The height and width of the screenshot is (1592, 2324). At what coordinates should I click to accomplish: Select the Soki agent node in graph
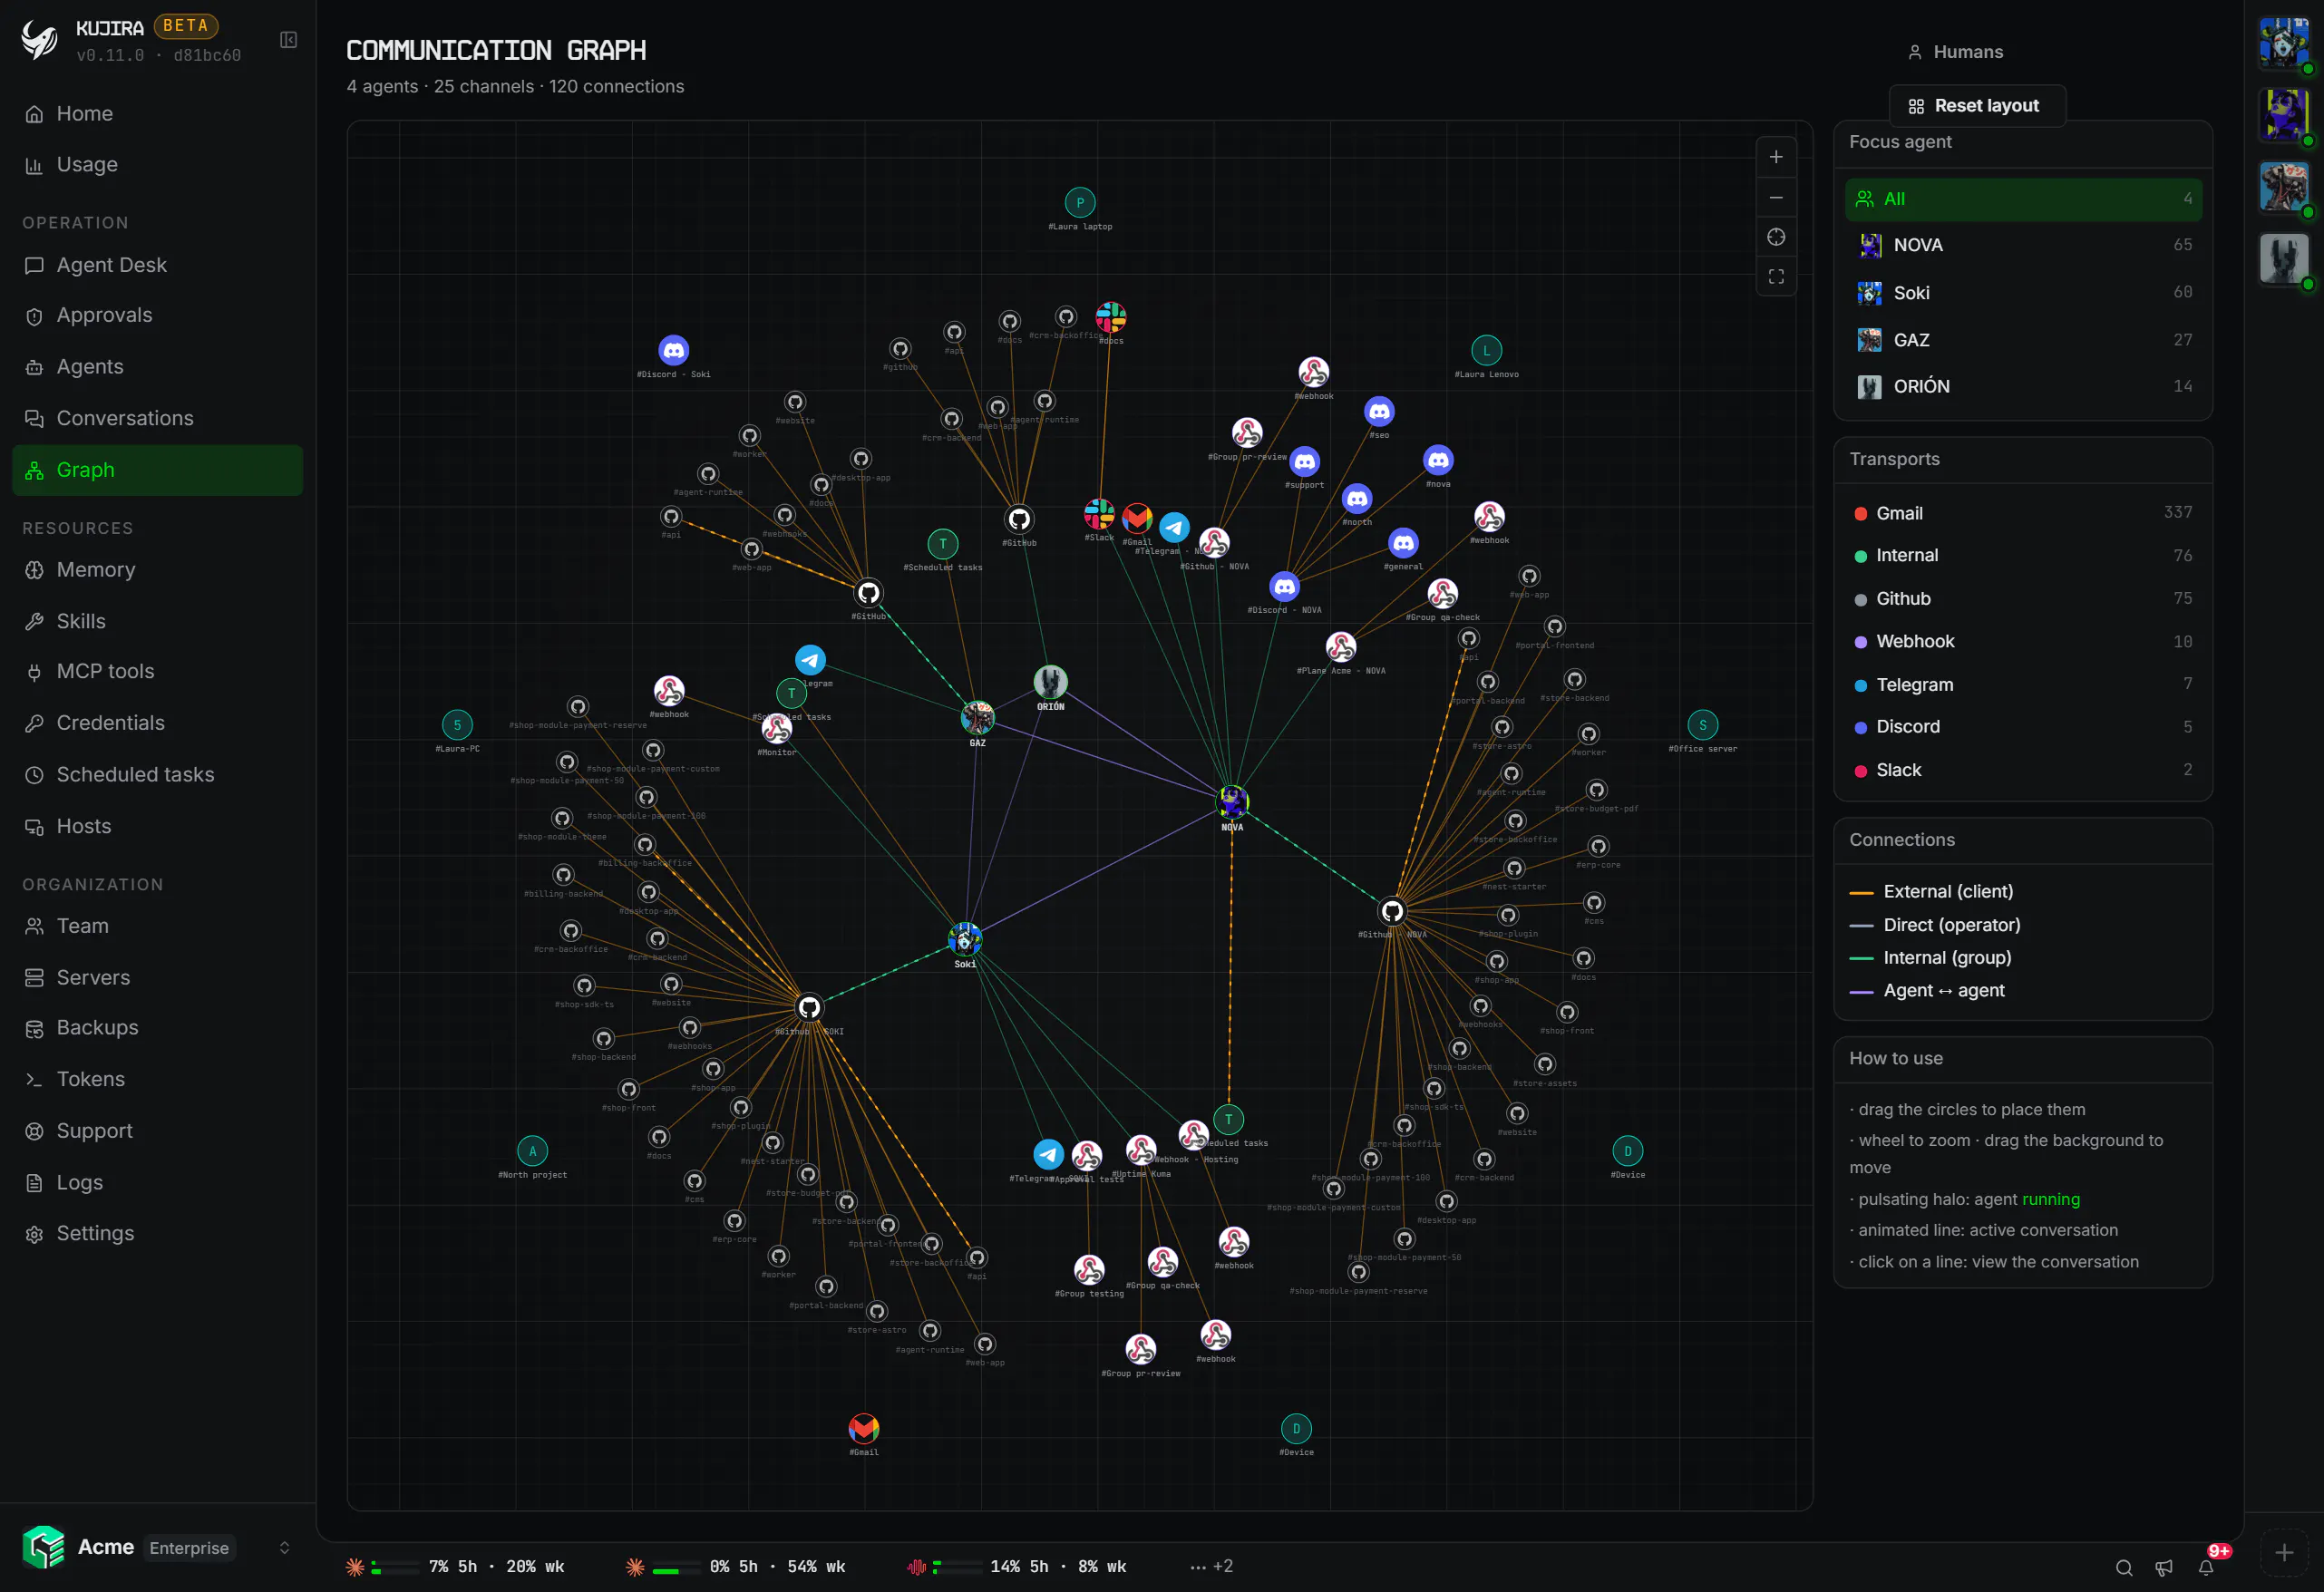tap(965, 939)
